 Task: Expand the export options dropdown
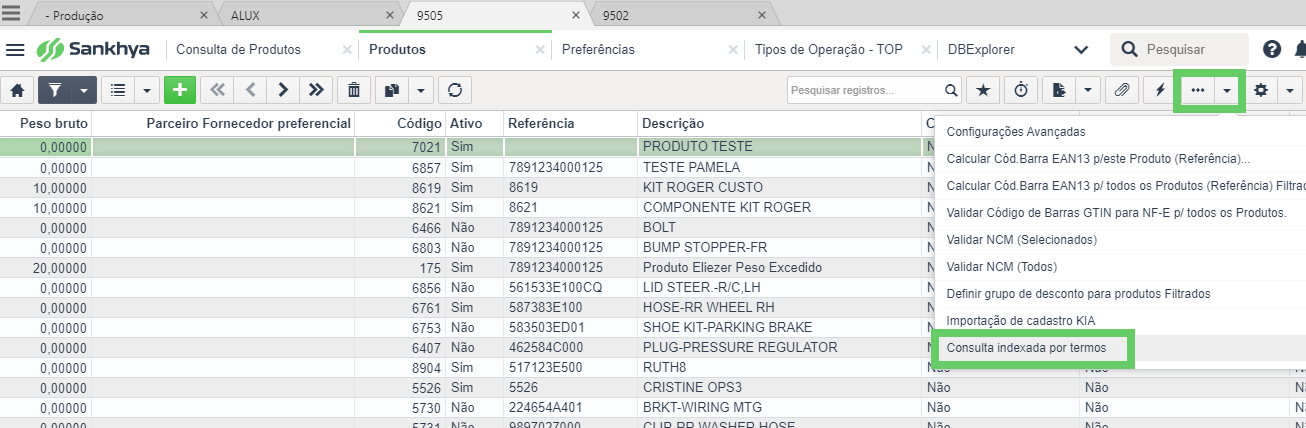pos(1087,90)
